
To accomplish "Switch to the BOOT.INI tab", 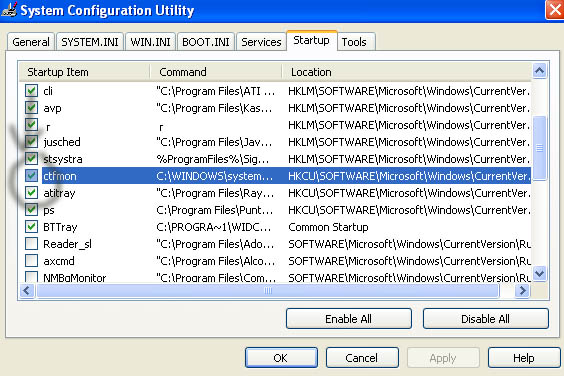I will pyautogui.click(x=206, y=42).
